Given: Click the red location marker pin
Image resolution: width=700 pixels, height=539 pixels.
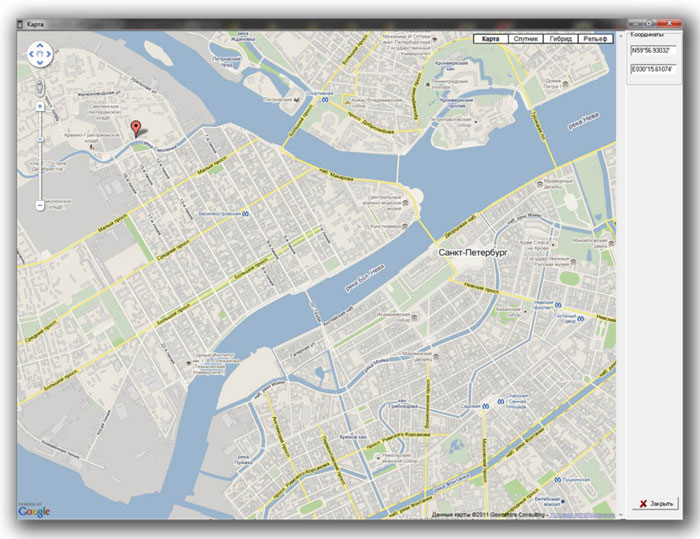Looking at the screenshot, I should point(137,127).
